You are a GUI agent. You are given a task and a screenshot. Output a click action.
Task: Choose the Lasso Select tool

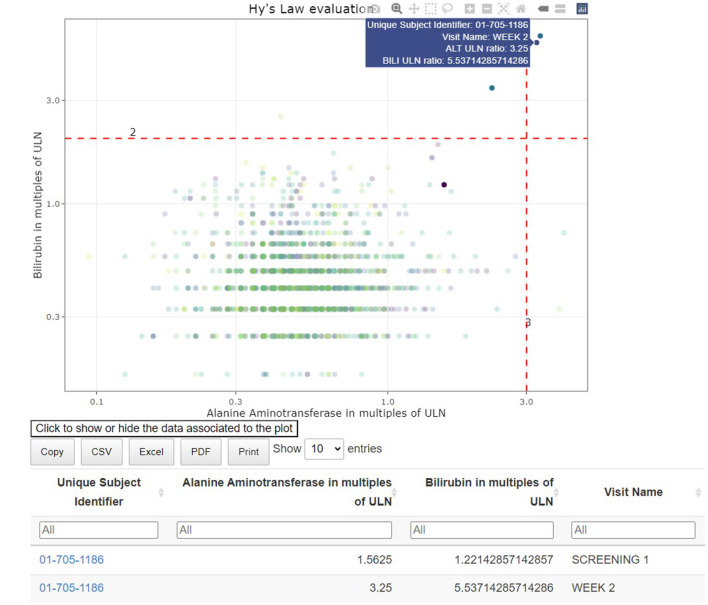[447, 9]
